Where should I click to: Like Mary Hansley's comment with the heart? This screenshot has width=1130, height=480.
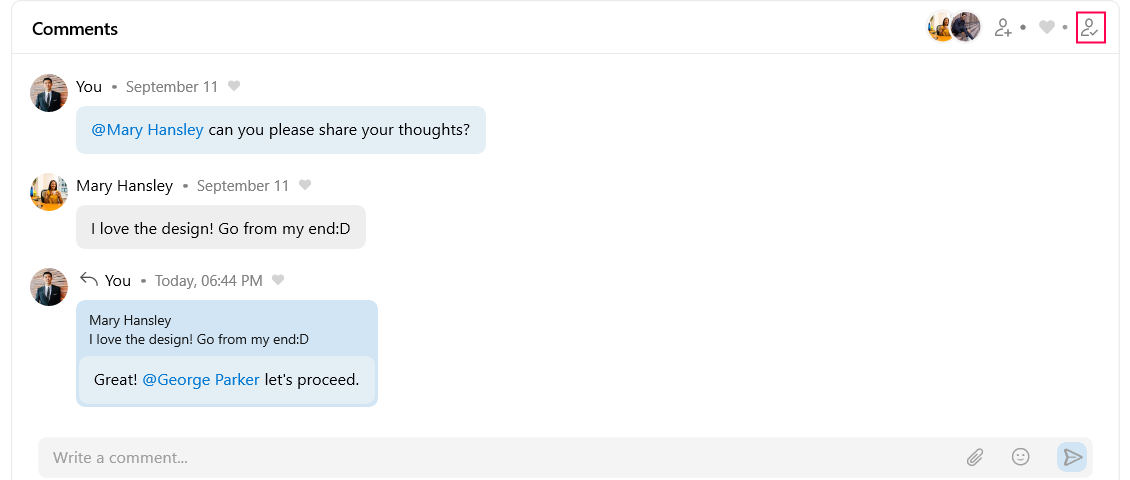(x=305, y=186)
